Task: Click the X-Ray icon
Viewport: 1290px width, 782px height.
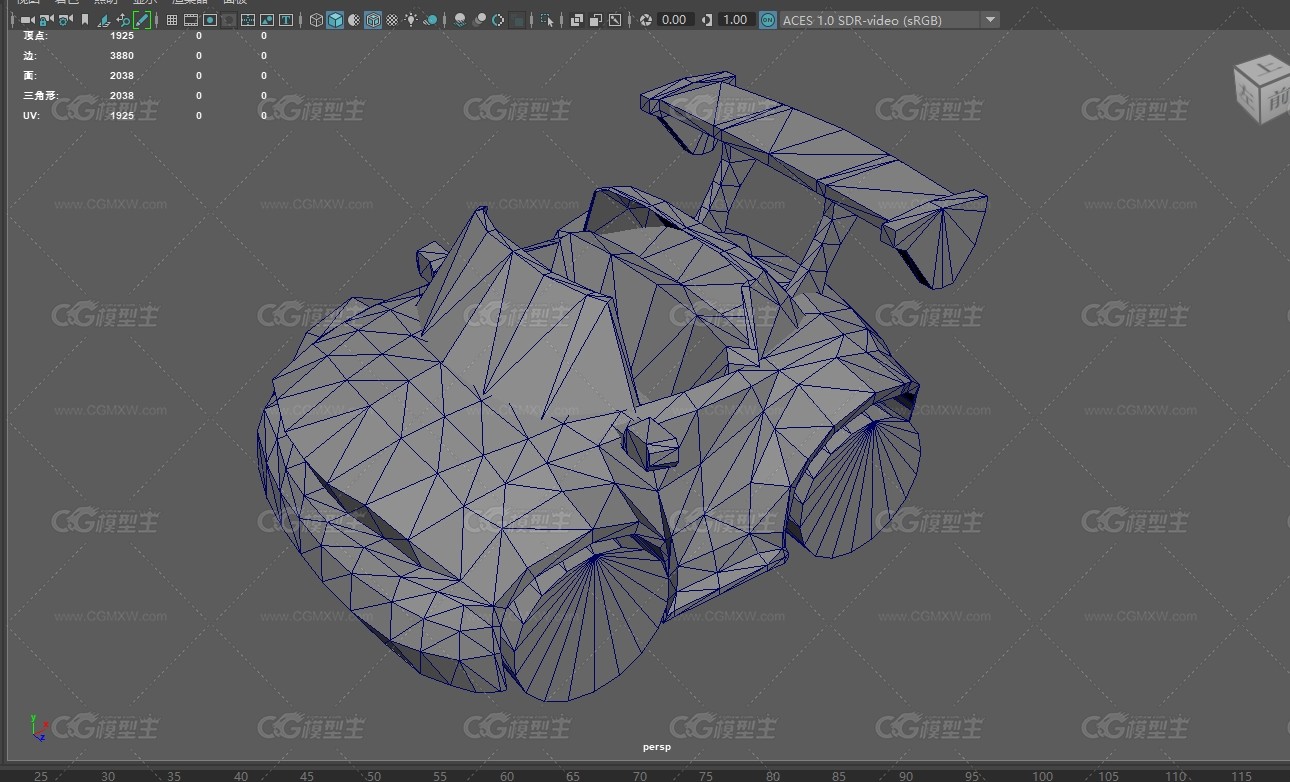Action: (577, 20)
